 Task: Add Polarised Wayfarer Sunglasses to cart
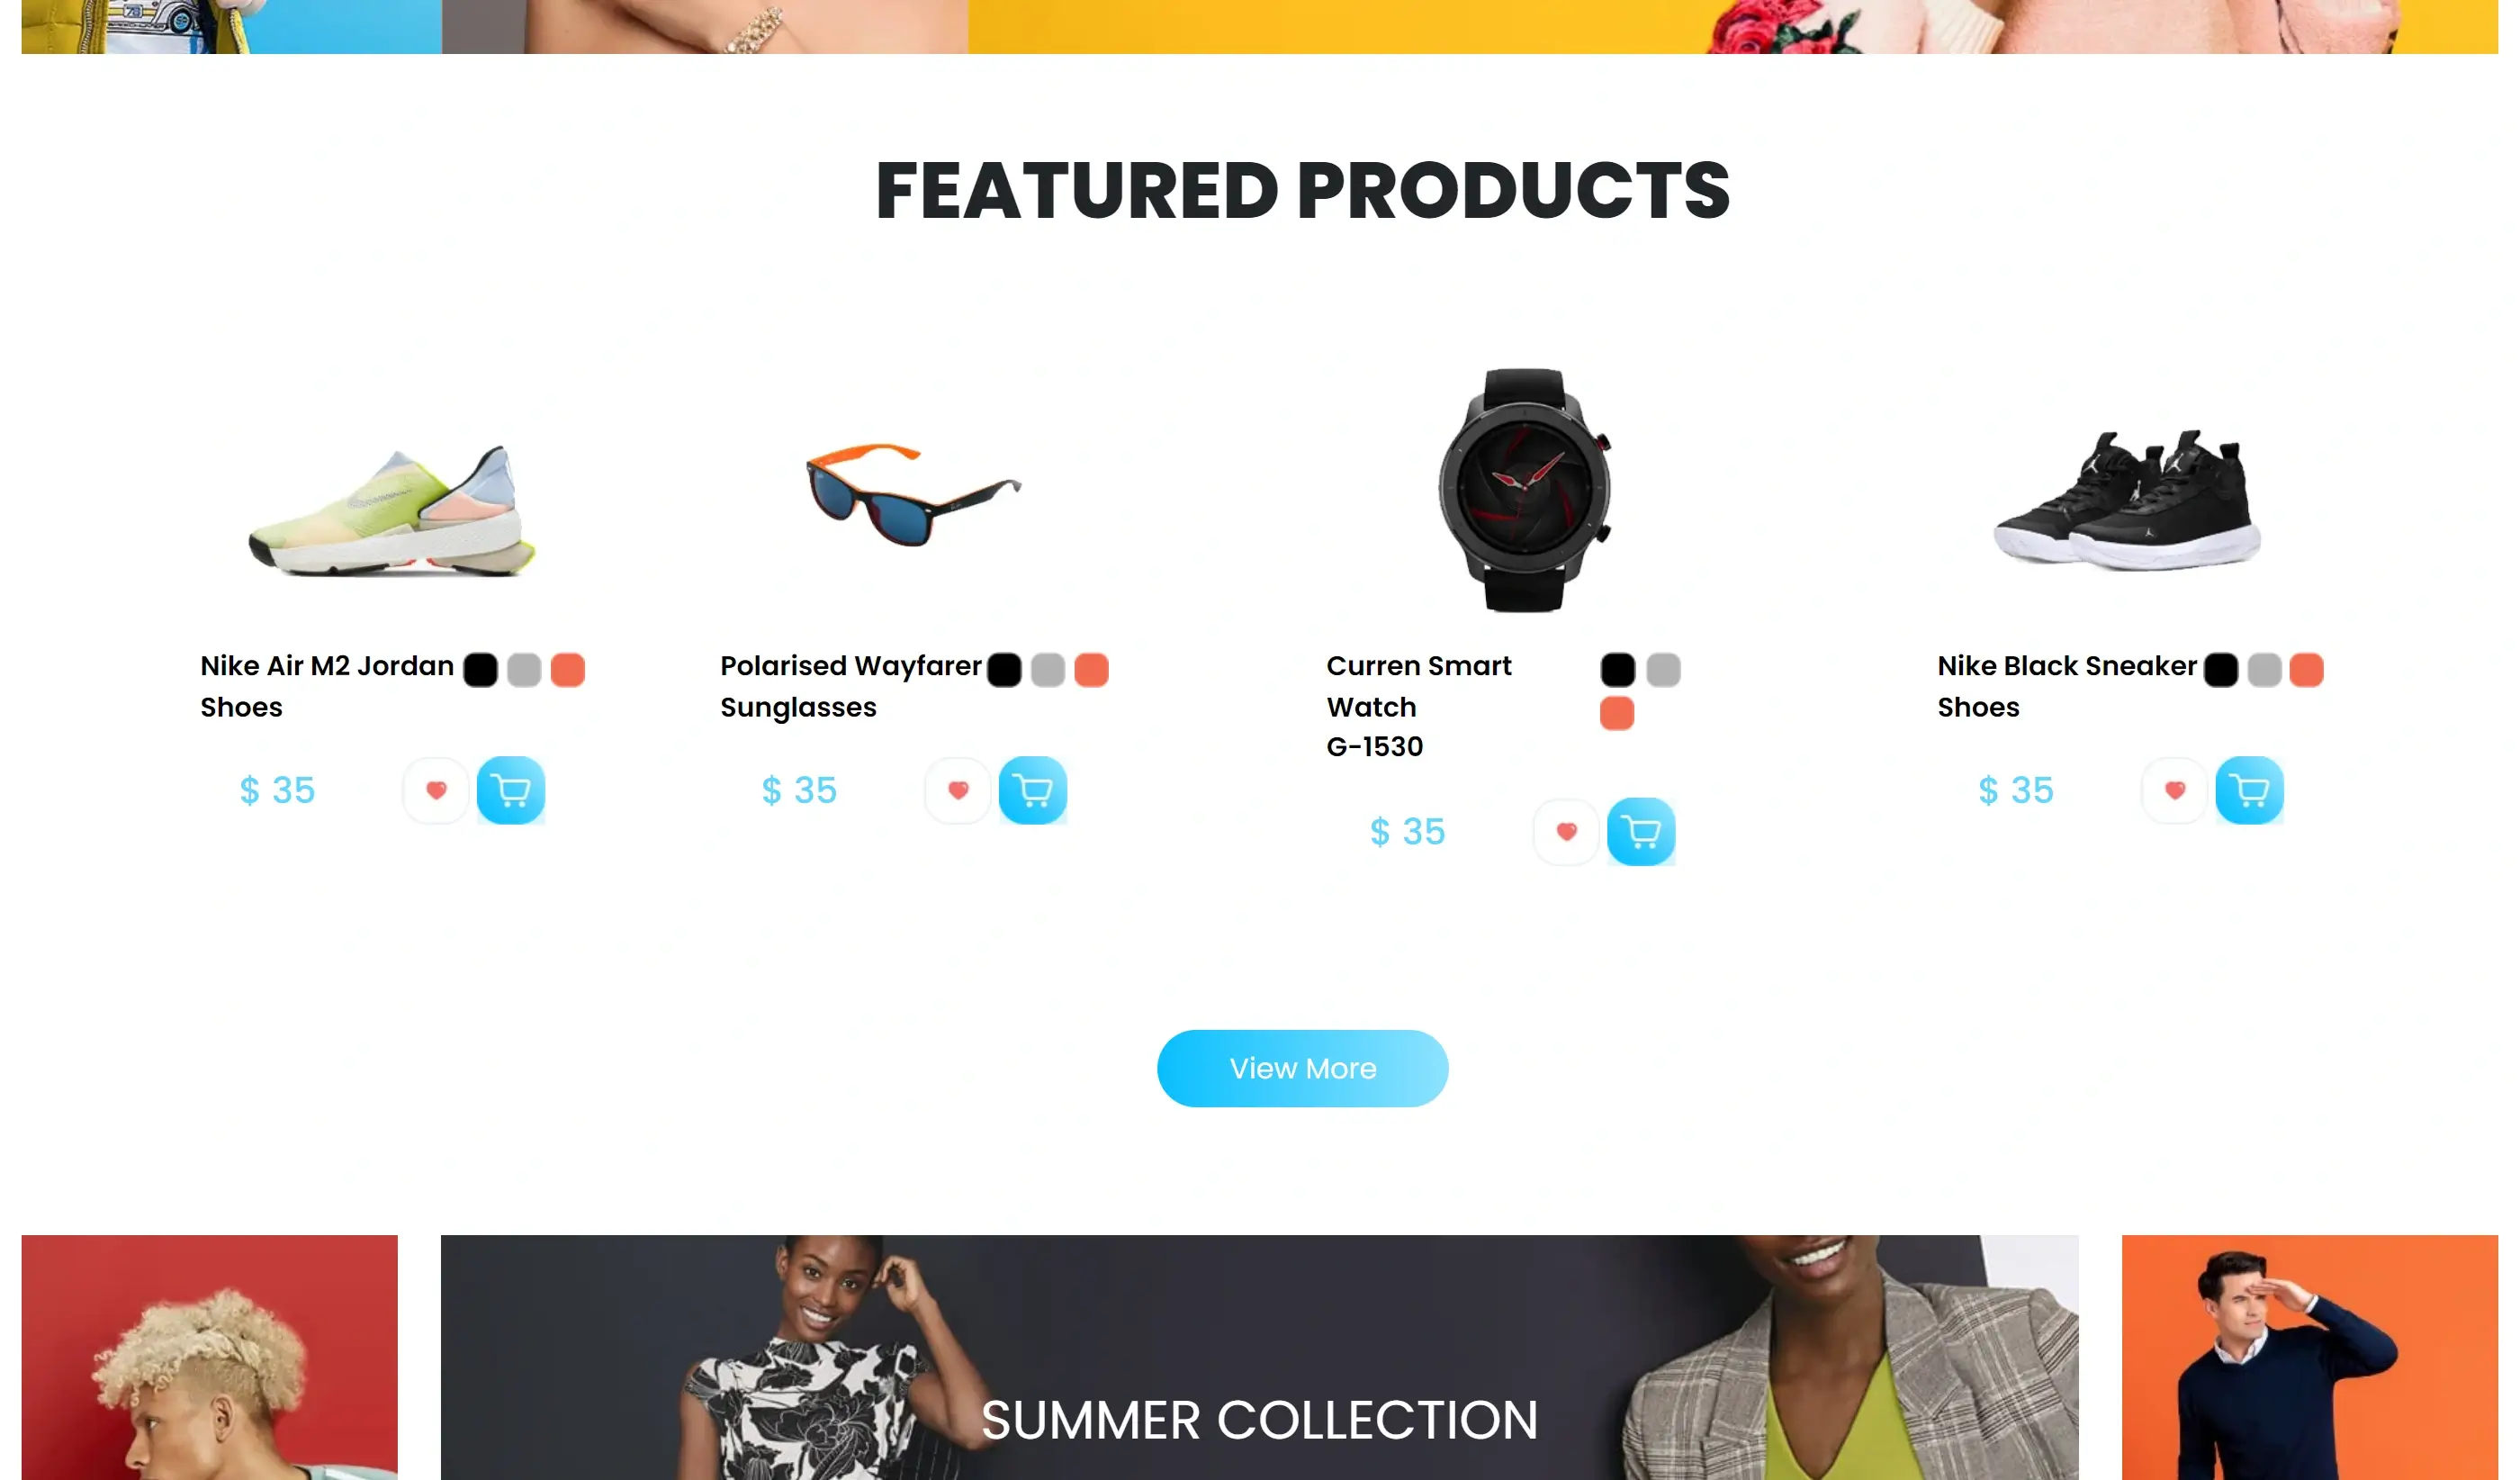click(1033, 790)
